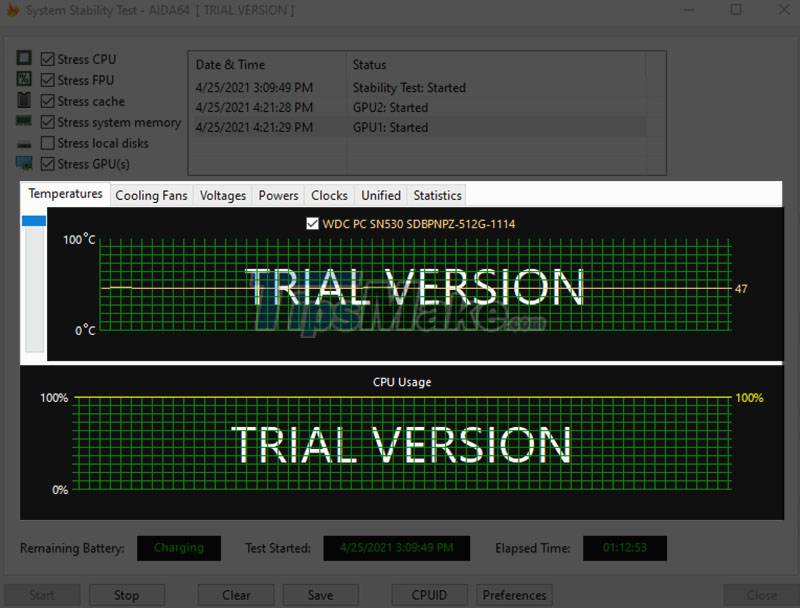Switch to the Cooling Fans tab
800x608 pixels.
point(151,195)
